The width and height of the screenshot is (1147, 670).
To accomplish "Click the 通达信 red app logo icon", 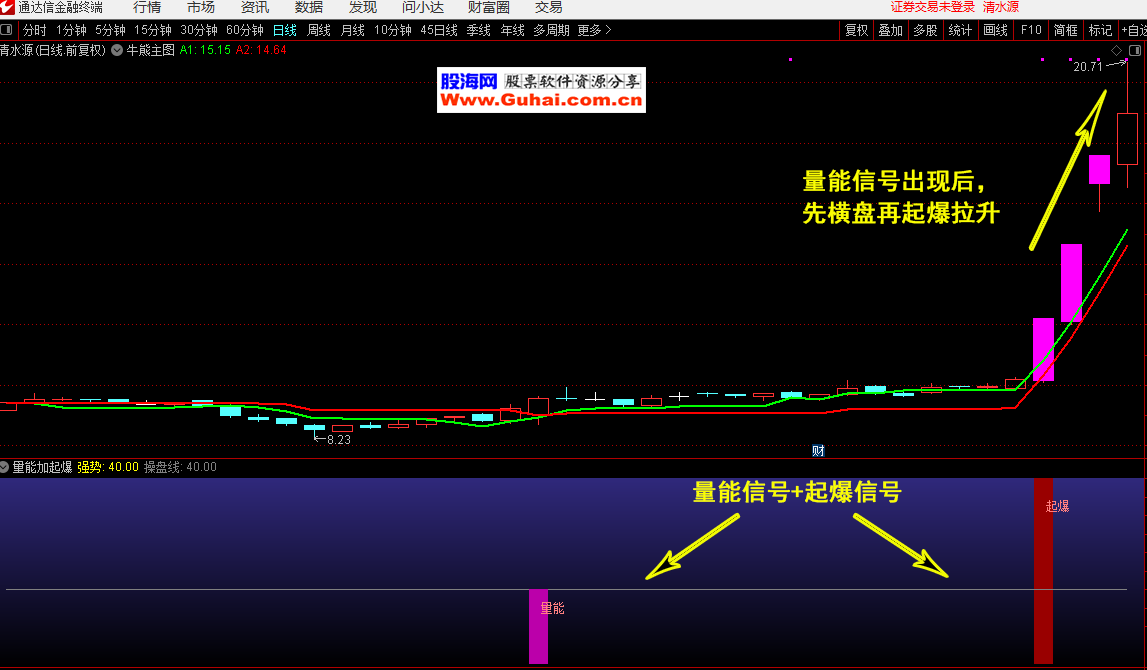I will coord(8,8).
